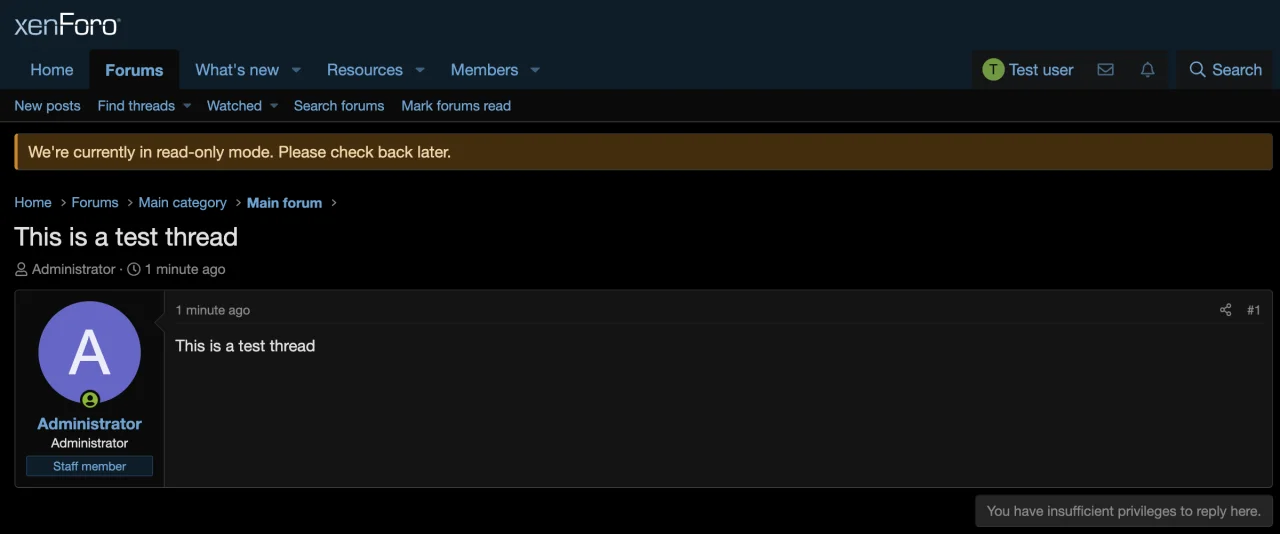Screen dimensions: 1280x534
Task: Click Mark forums read
Action: click(456, 106)
